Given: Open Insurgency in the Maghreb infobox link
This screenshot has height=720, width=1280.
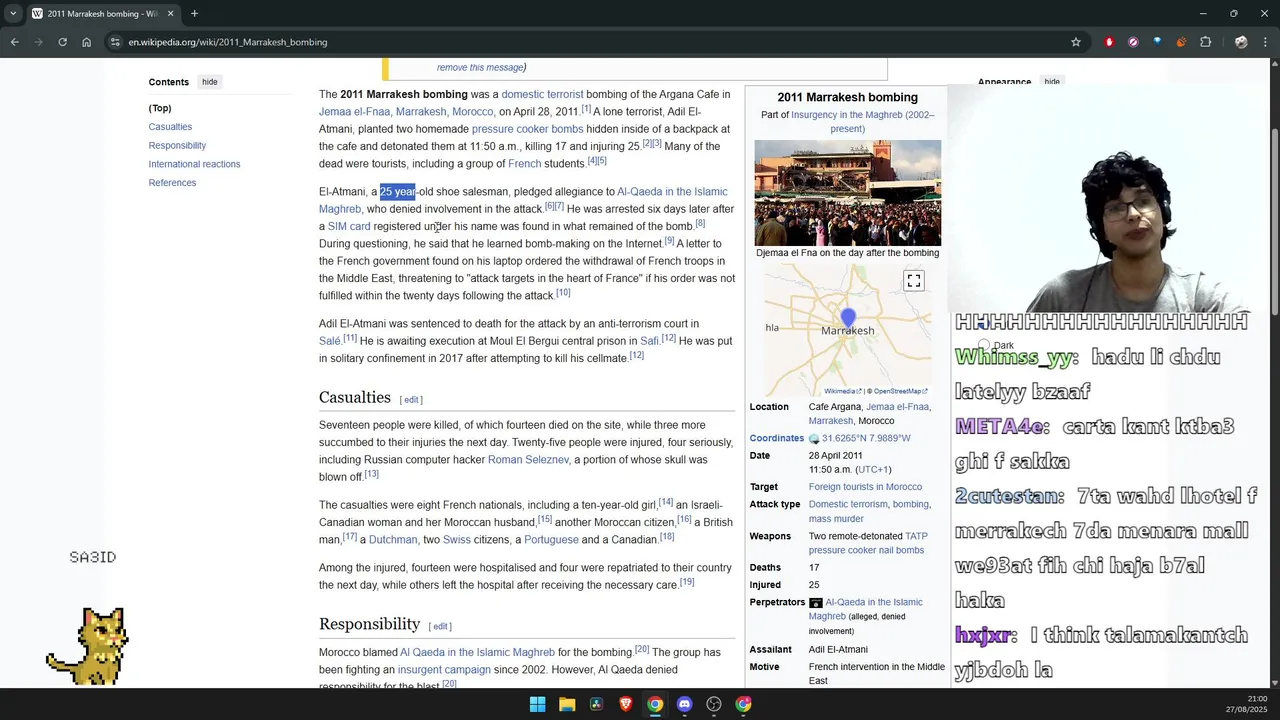Looking at the screenshot, I should [863, 122].
